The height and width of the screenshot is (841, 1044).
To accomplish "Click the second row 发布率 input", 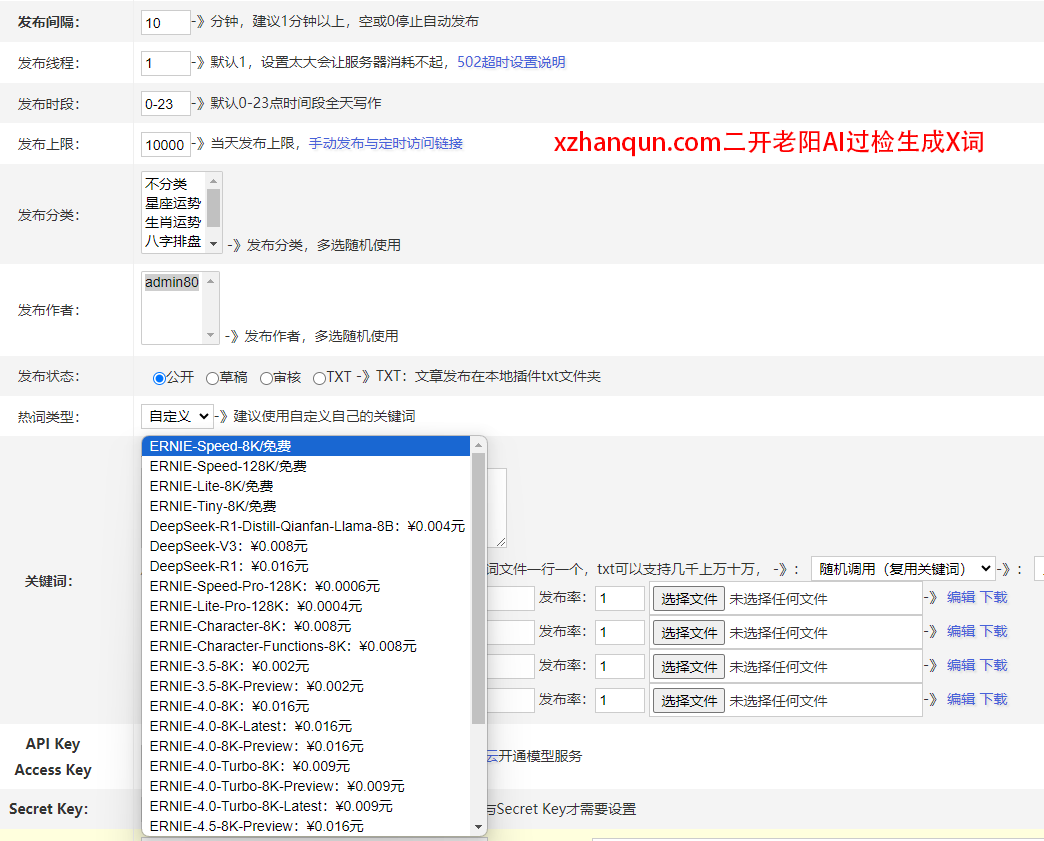I will [620, 633].
